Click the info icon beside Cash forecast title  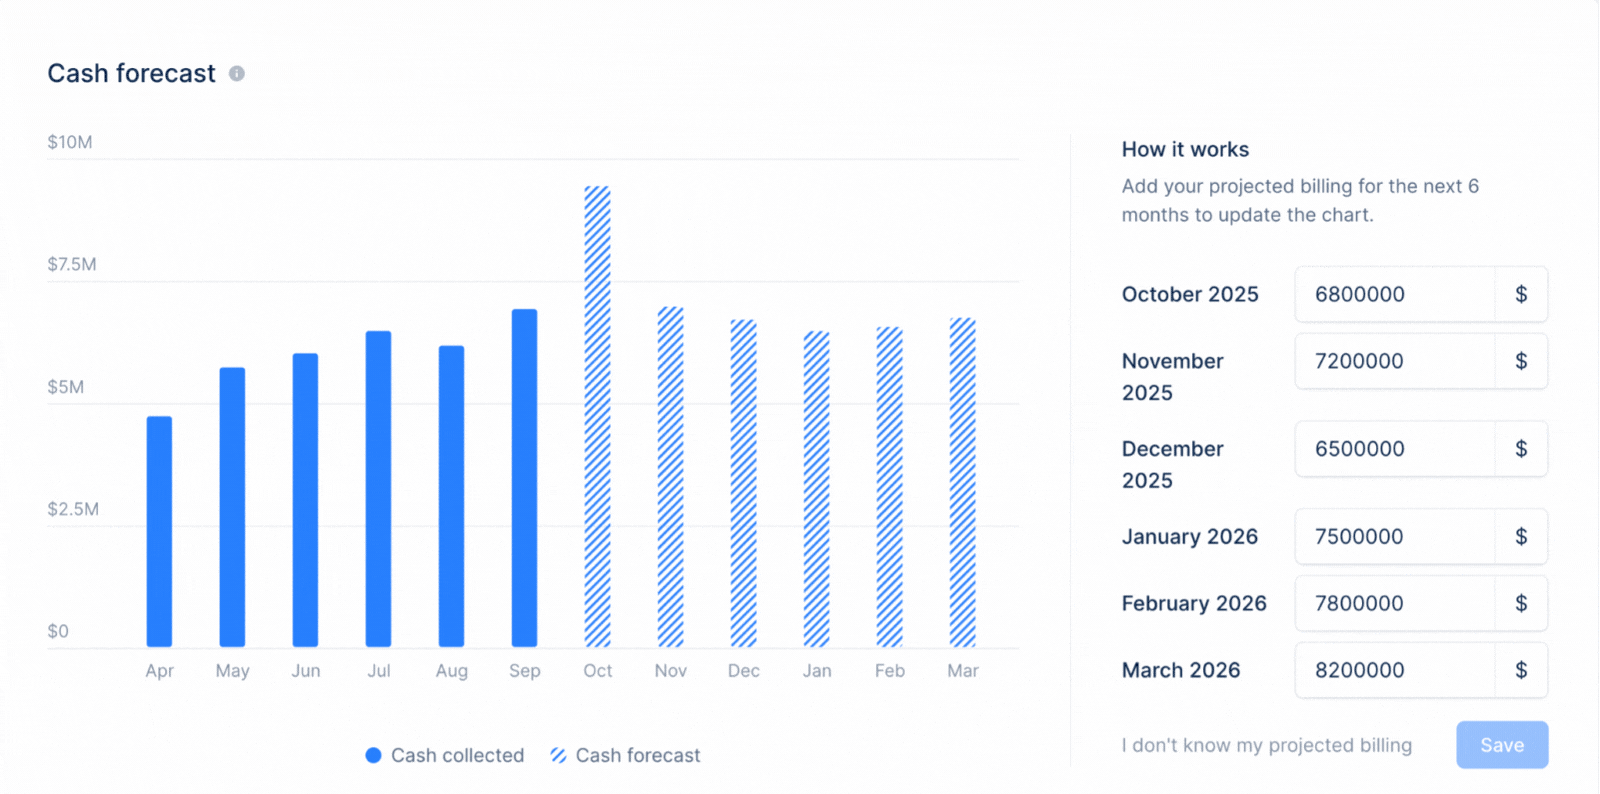[237, 74]
